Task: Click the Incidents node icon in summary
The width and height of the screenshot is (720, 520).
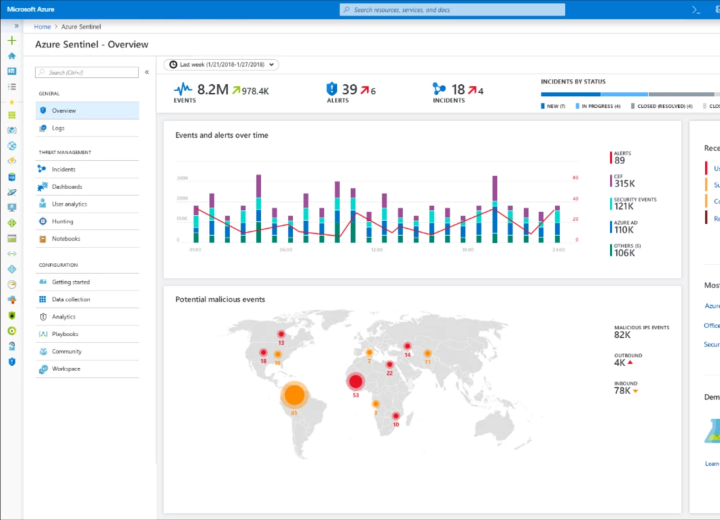Action: pos(439,88)
